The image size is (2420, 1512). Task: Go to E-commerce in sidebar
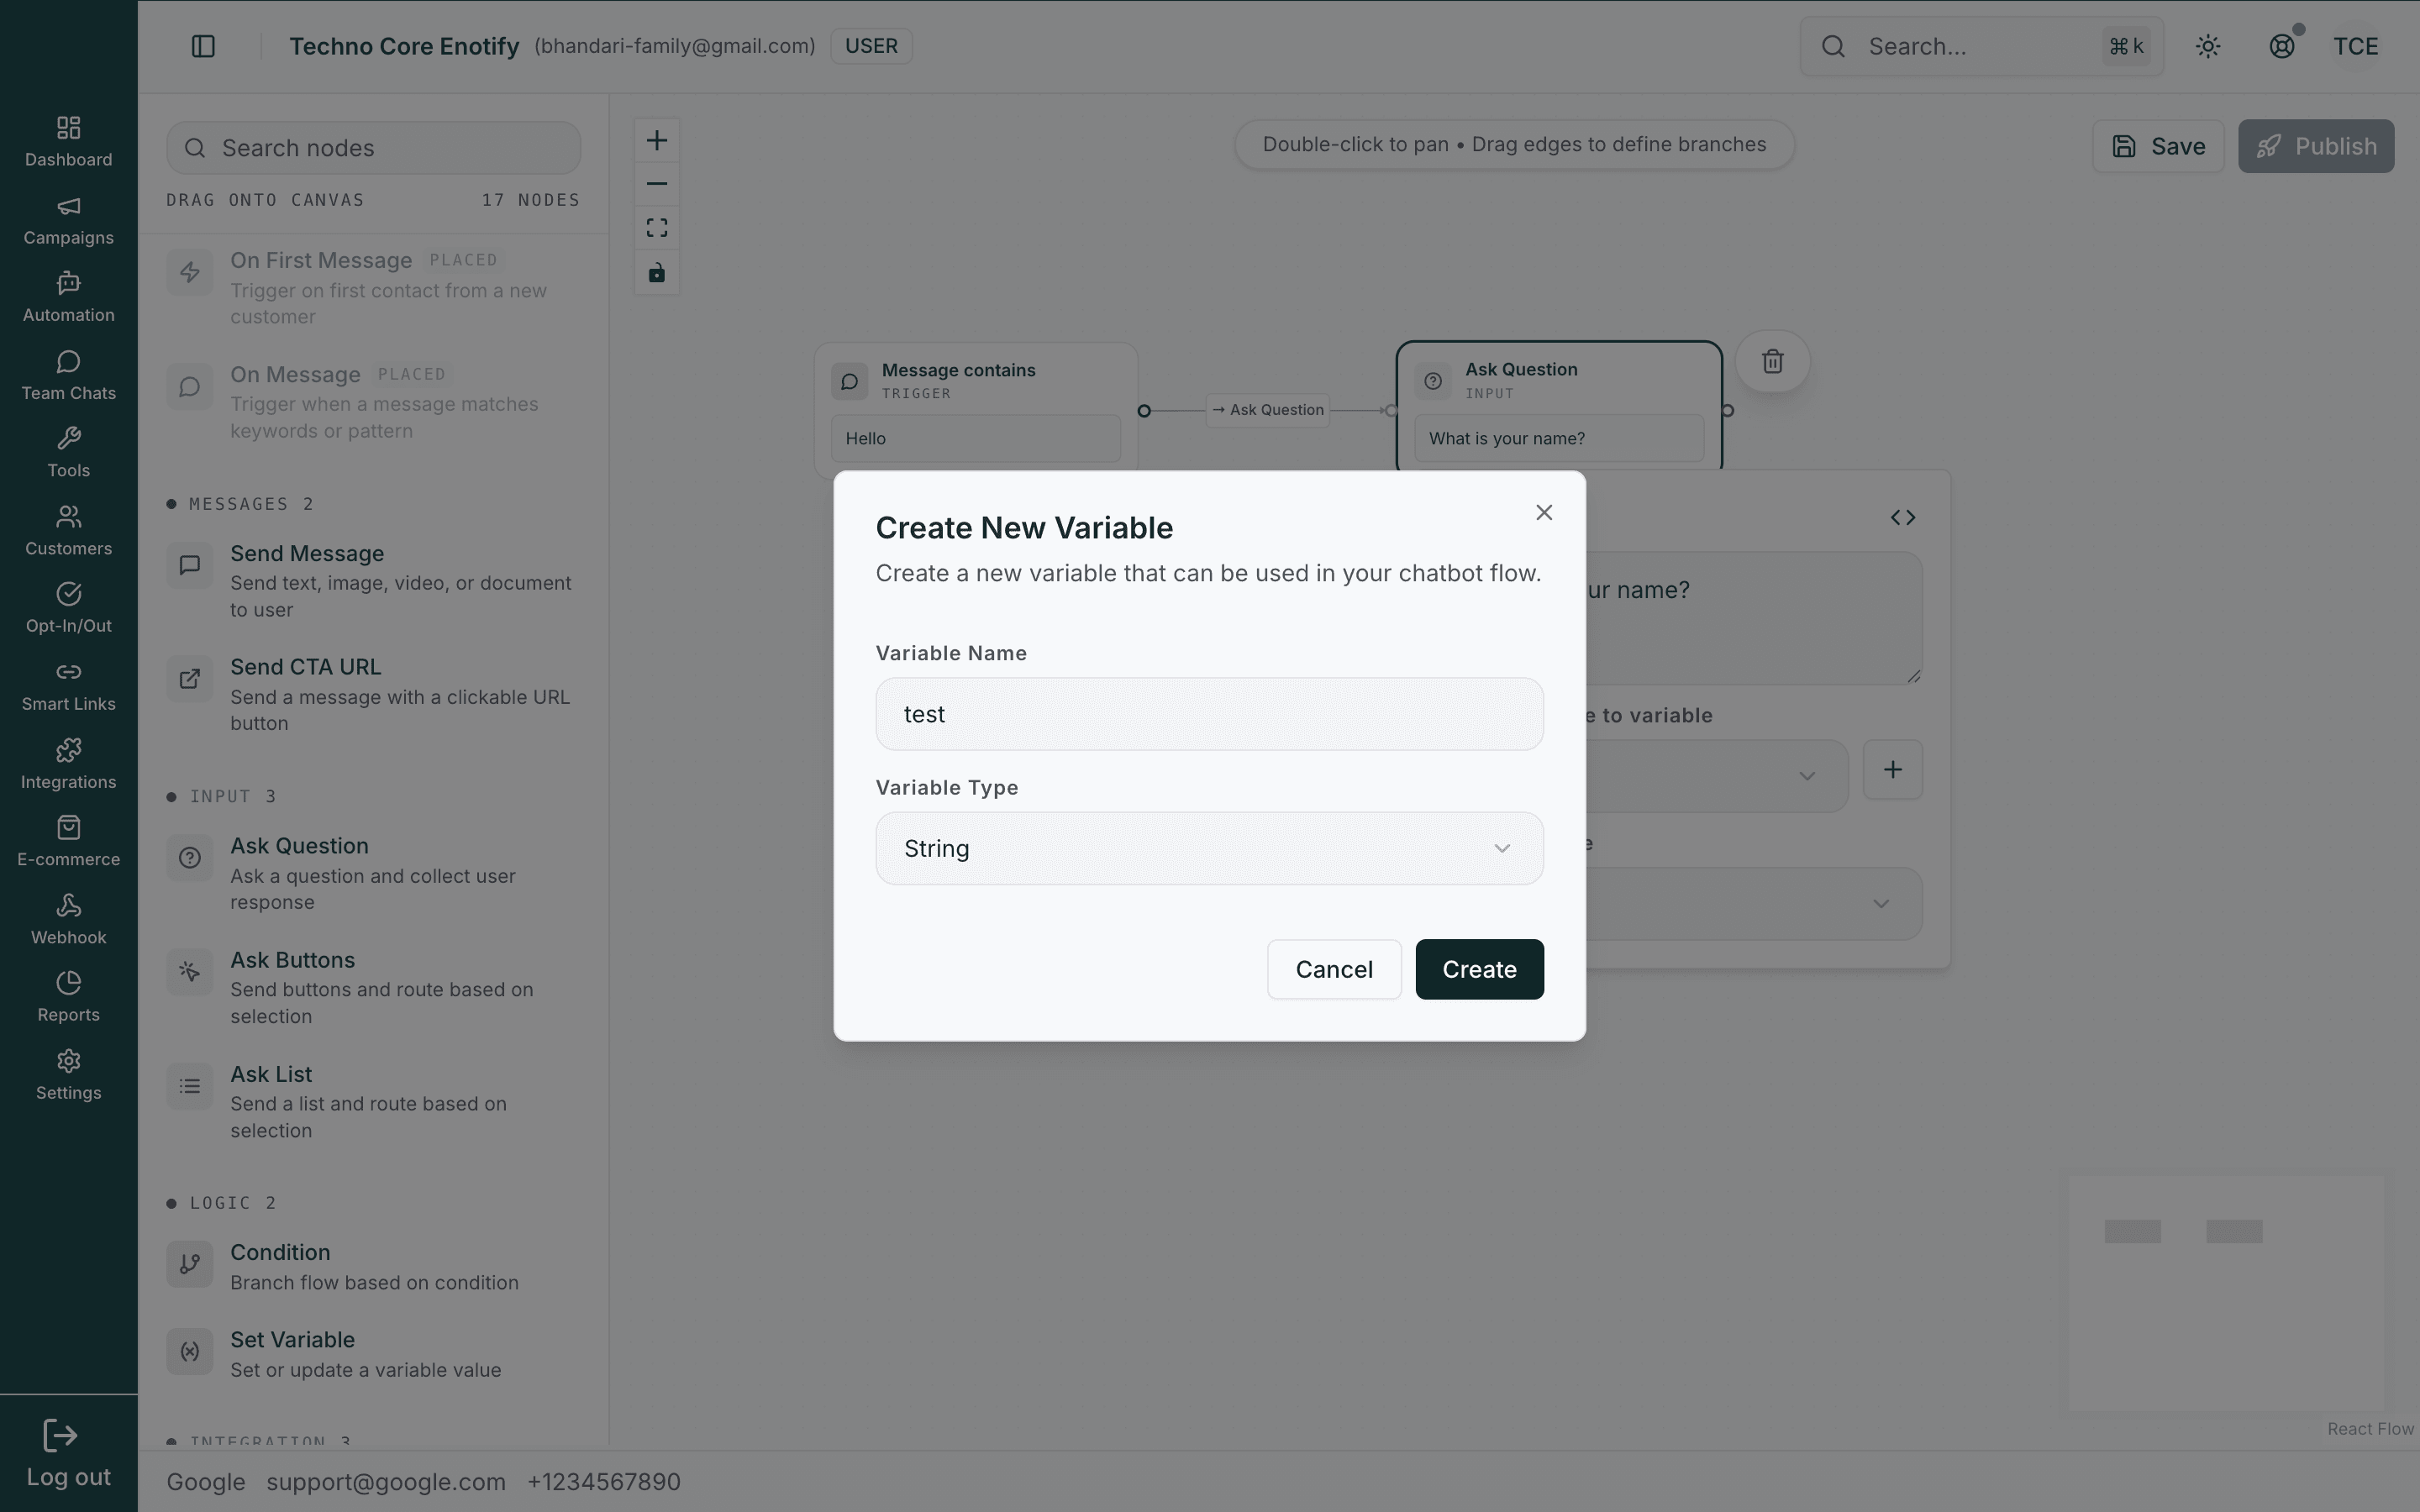click(68, 841)
